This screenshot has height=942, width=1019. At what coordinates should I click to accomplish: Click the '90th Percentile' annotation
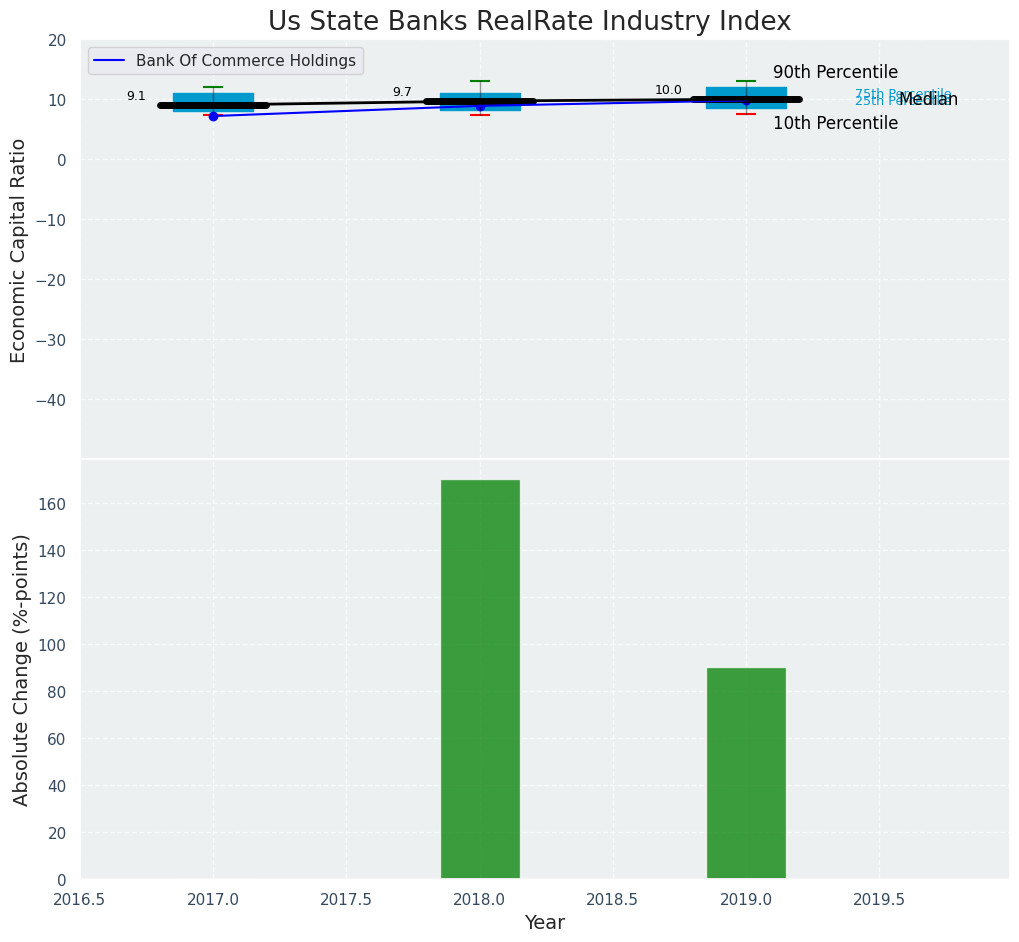click(x=835, y=73)
